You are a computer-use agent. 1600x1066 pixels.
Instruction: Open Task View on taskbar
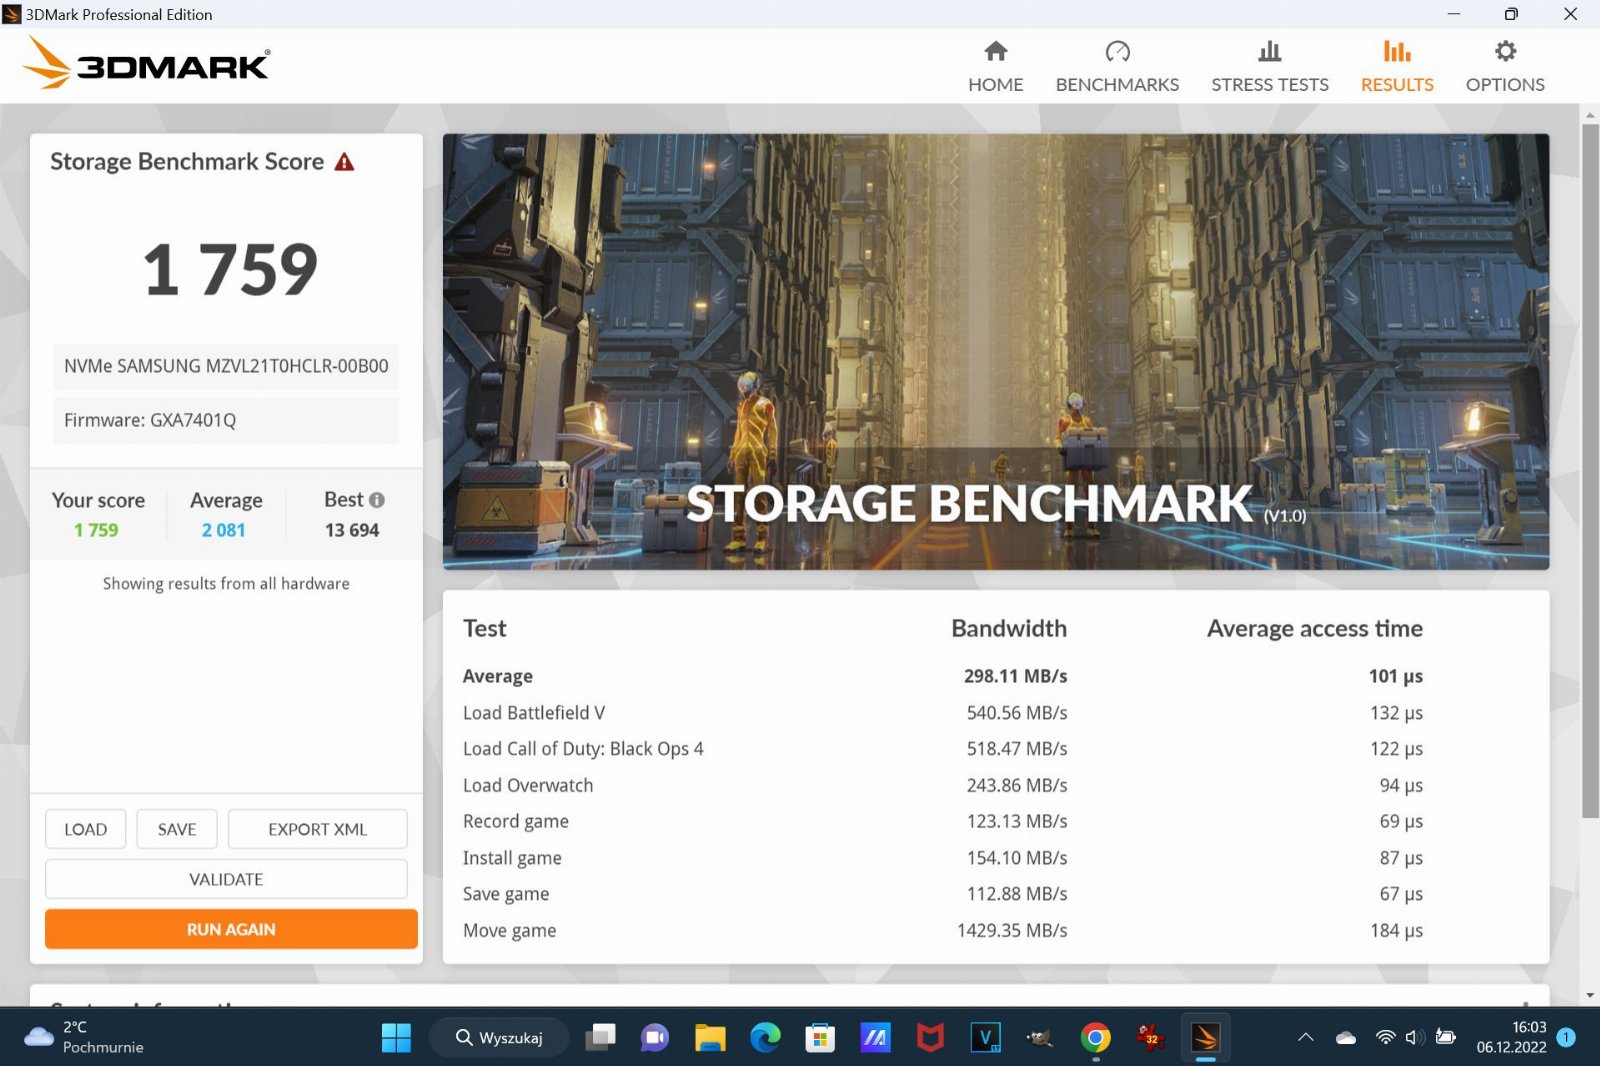[x=601, y=1038]
